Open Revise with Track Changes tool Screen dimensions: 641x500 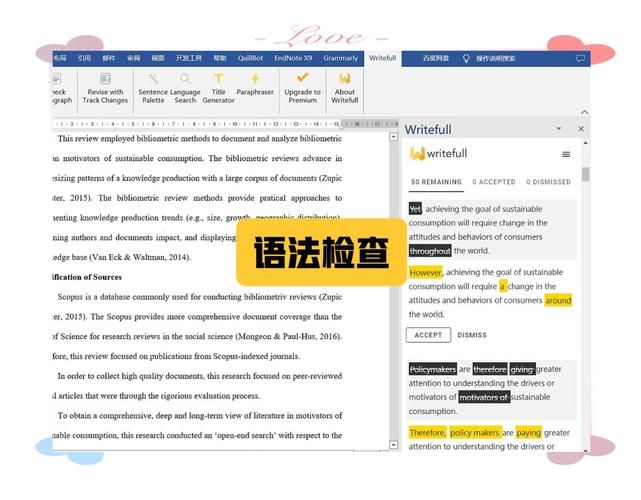click(x=105, y=89)
